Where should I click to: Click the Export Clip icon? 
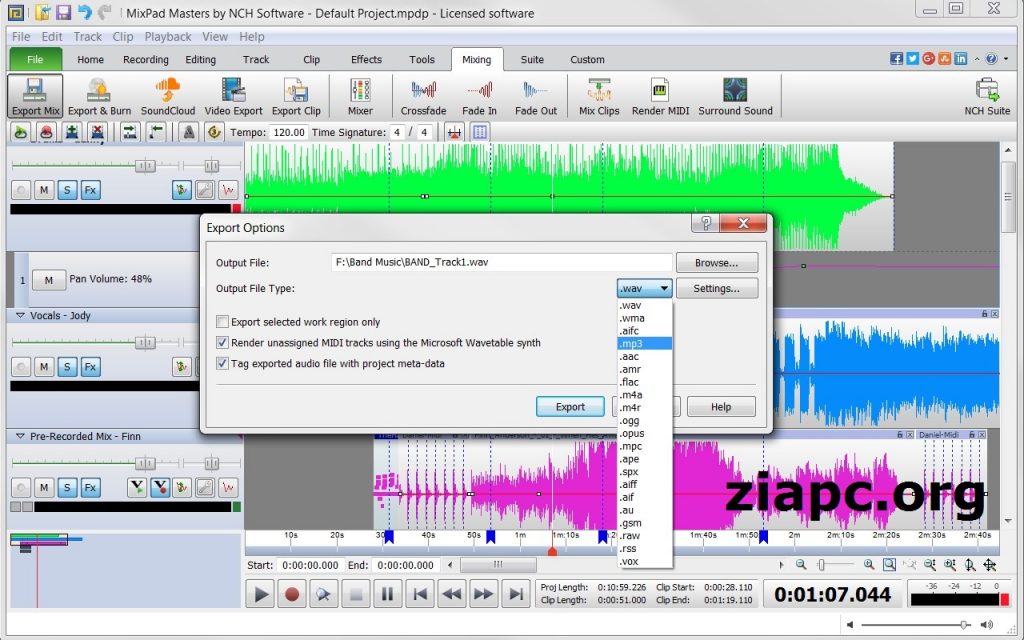pos(296,96)
